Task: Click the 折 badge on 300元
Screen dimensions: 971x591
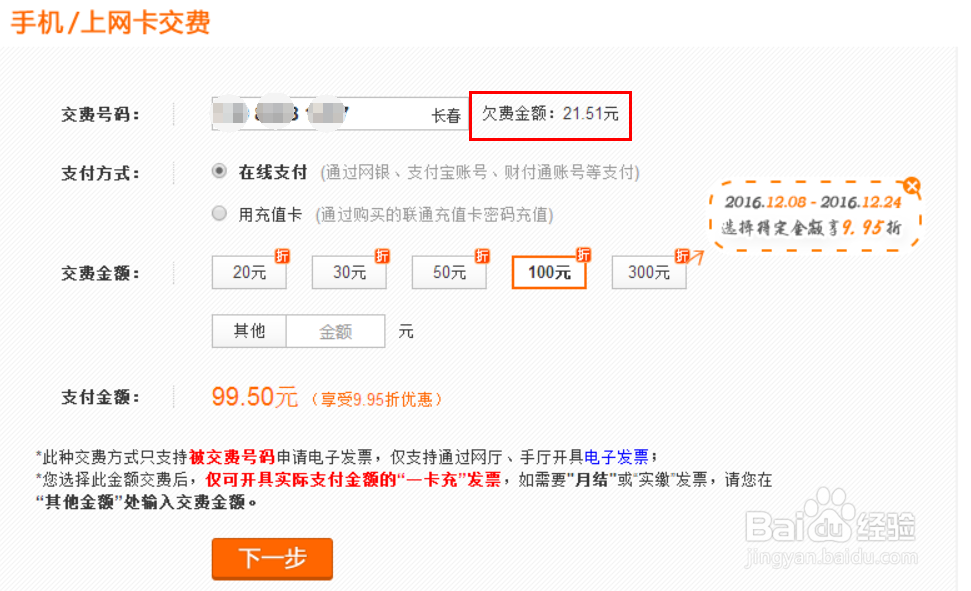Action: coord(683,256)
